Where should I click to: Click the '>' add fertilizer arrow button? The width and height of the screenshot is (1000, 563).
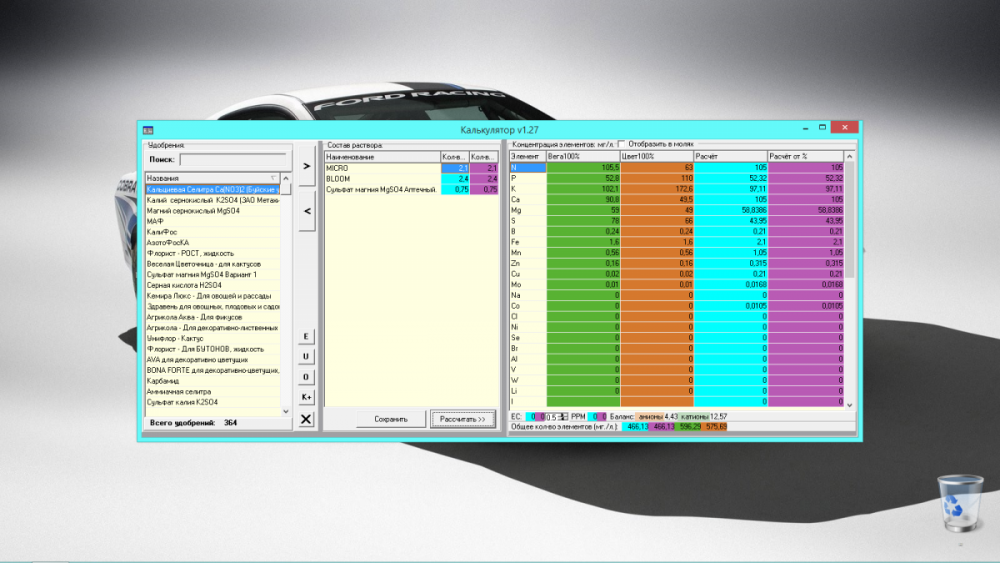pyautogui.click(x=307, y=166)
